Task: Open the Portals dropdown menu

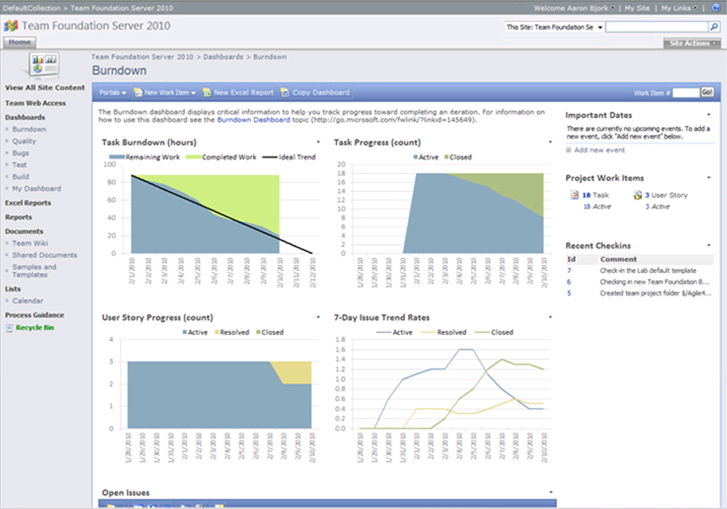Action: coord(113,93)
